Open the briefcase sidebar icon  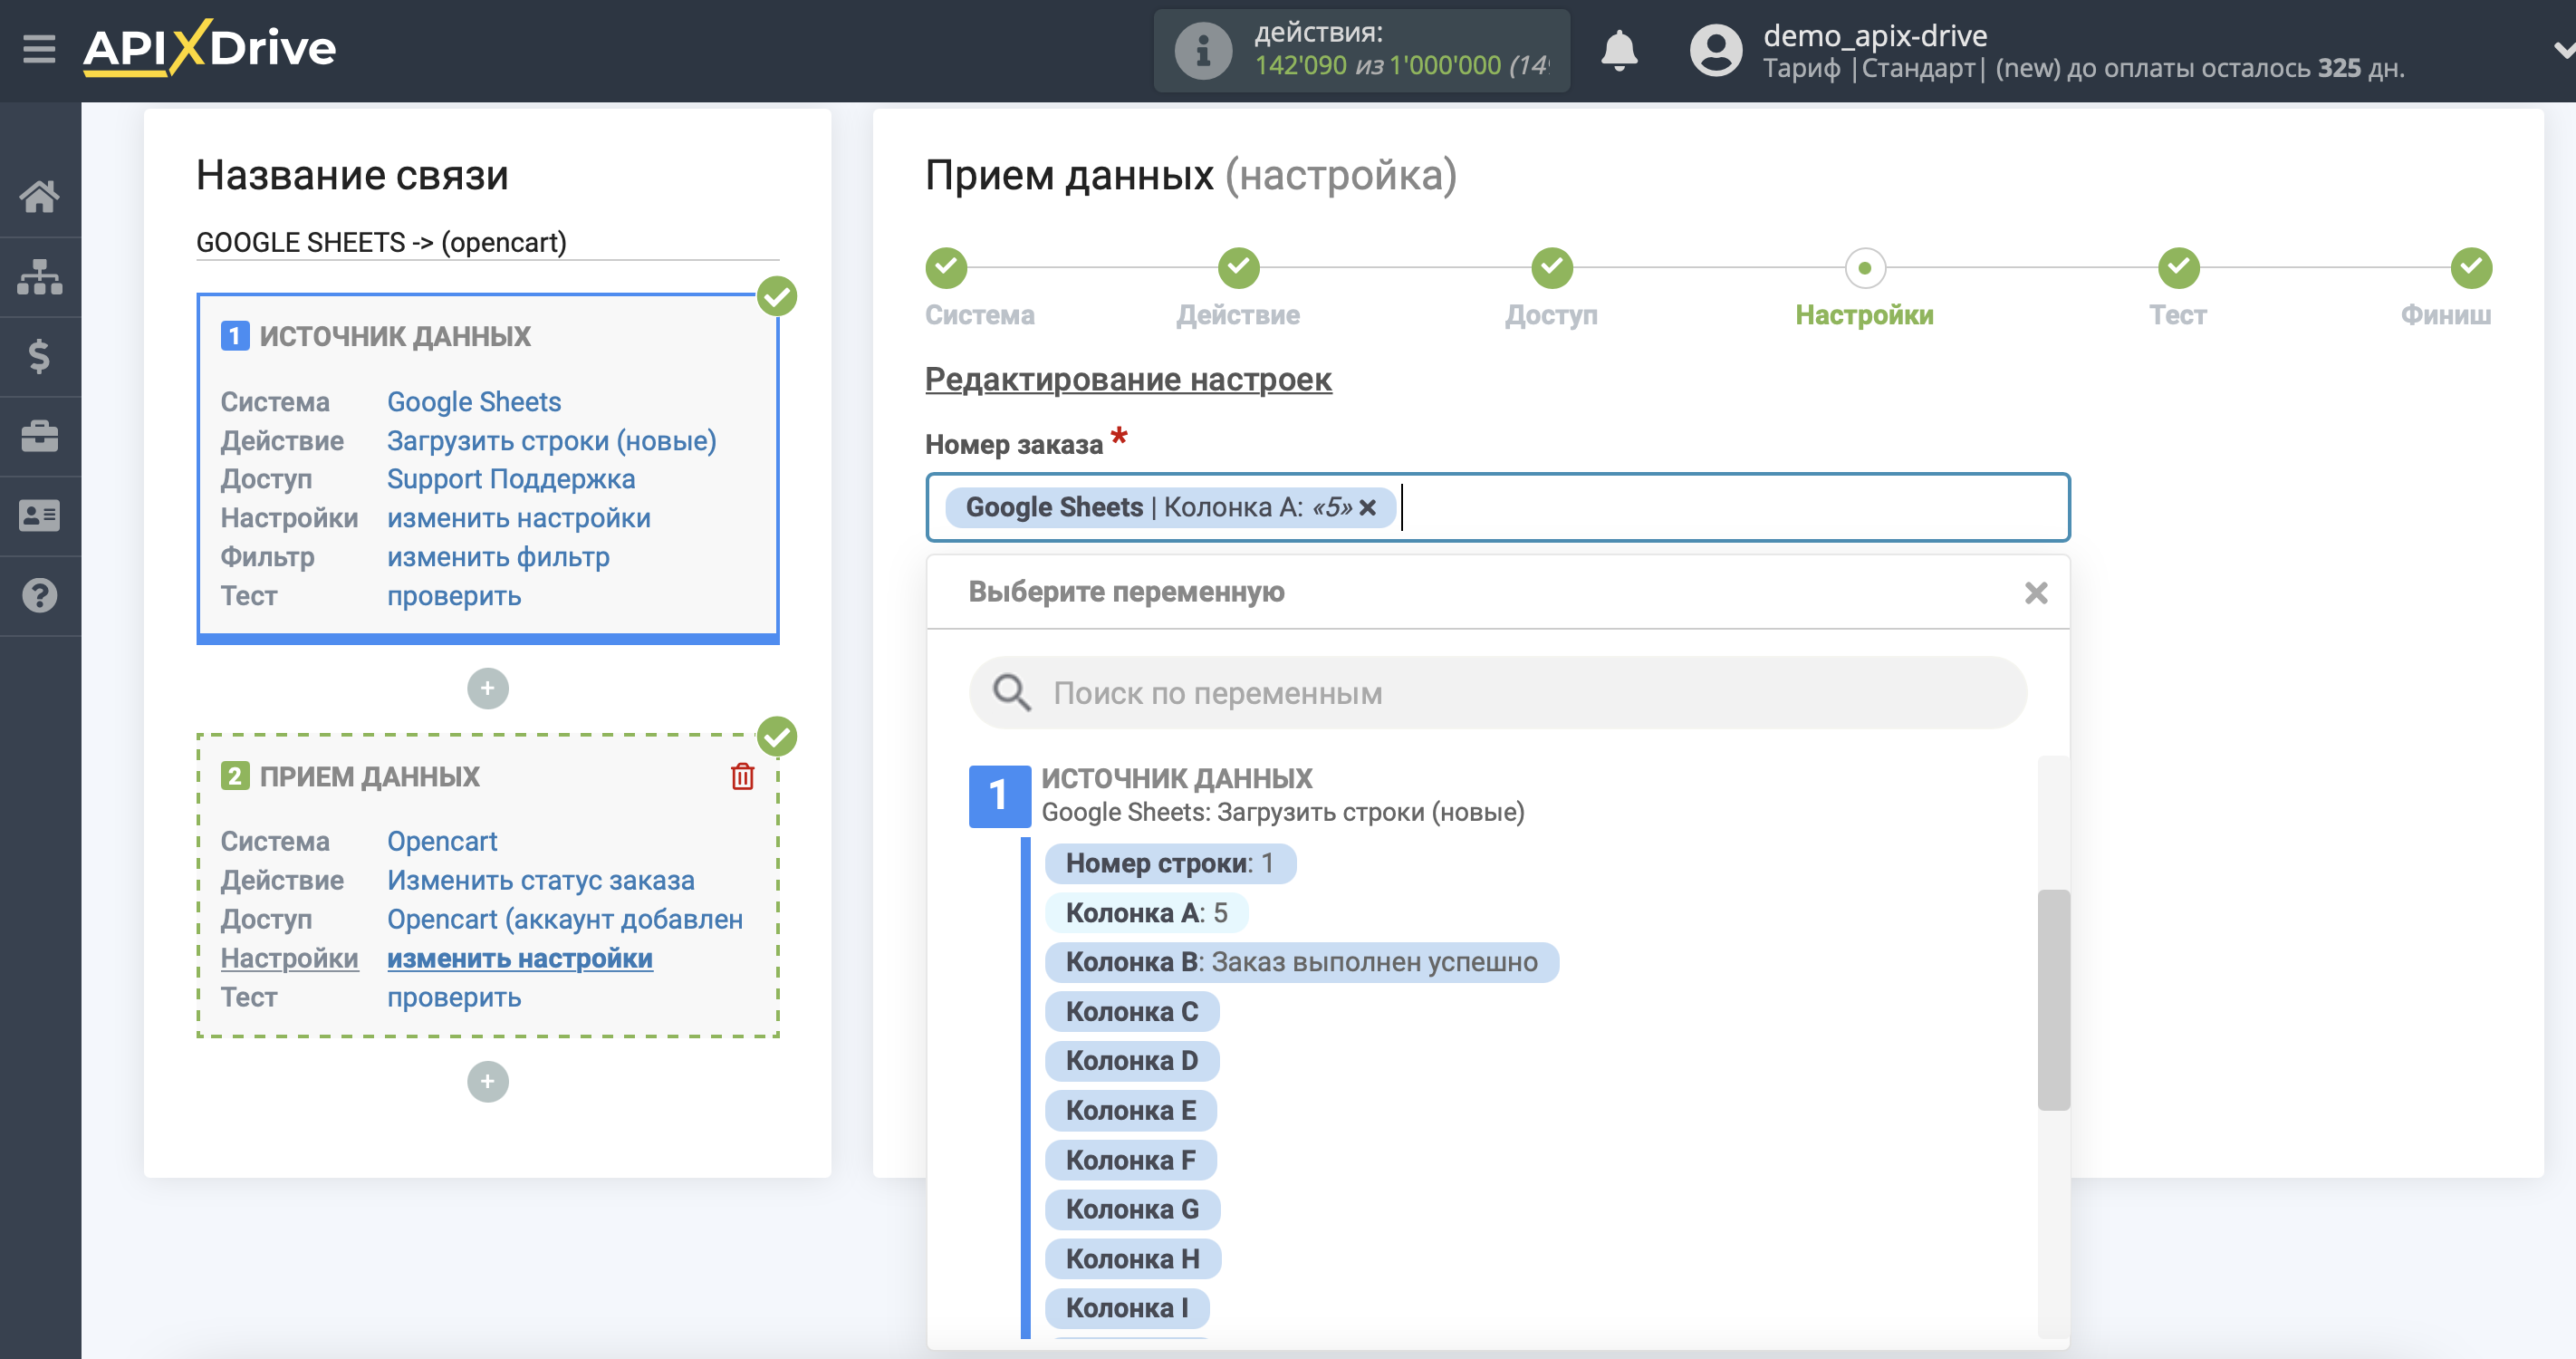point(39,436)
